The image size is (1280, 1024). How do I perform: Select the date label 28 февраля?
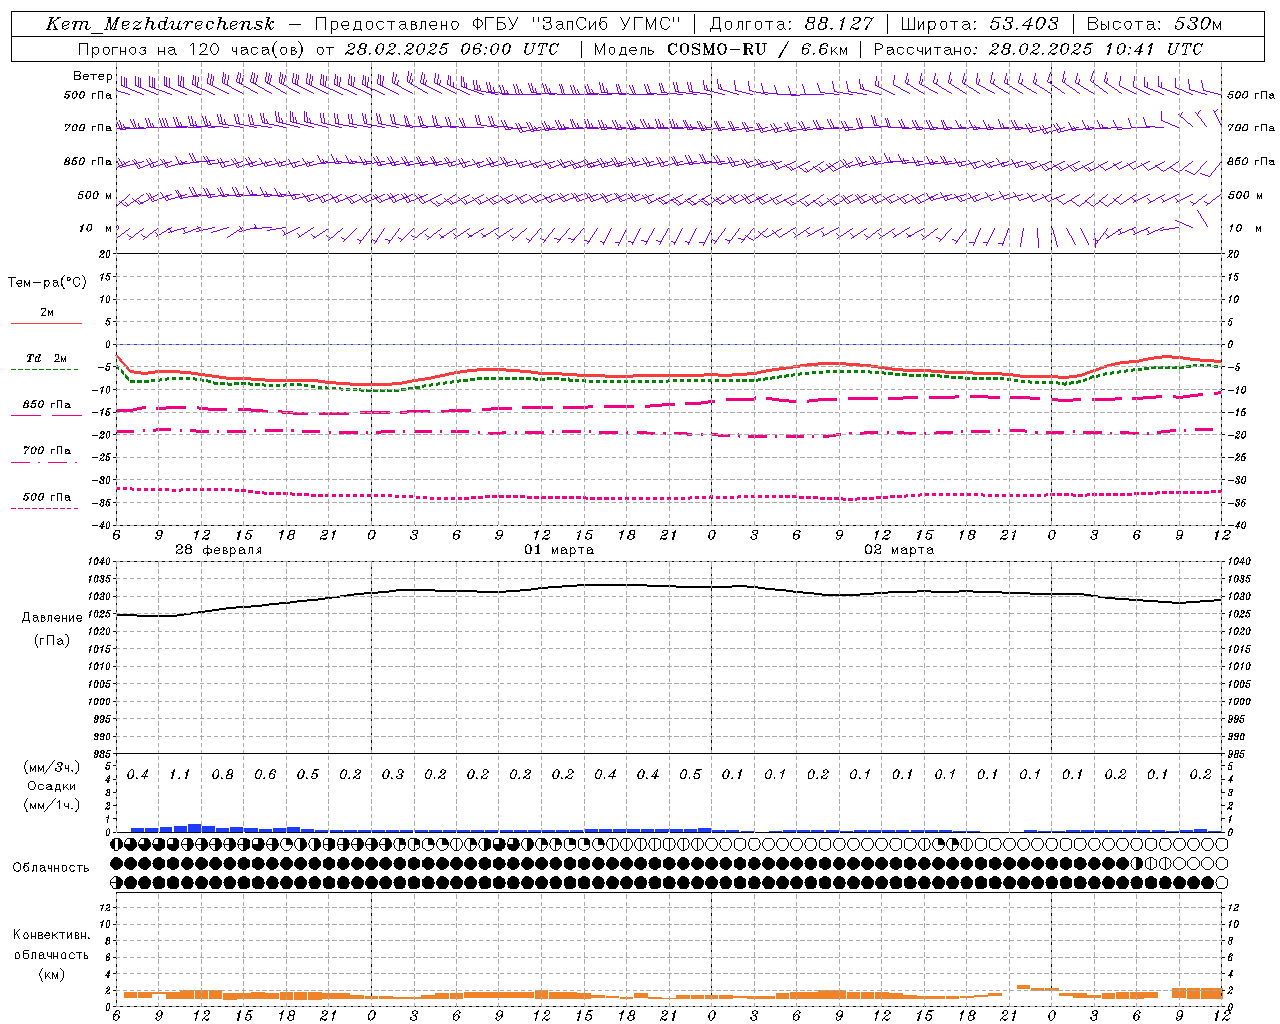219,550
